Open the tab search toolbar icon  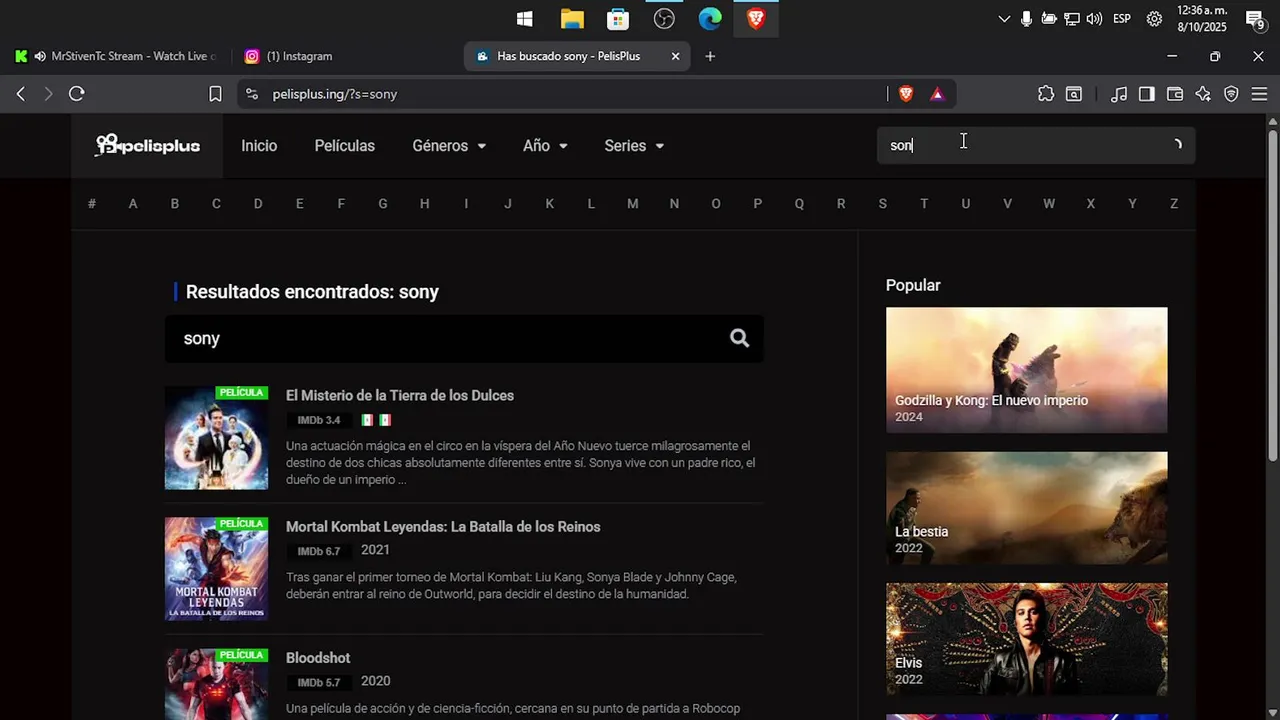click(x=1074, y=94)
